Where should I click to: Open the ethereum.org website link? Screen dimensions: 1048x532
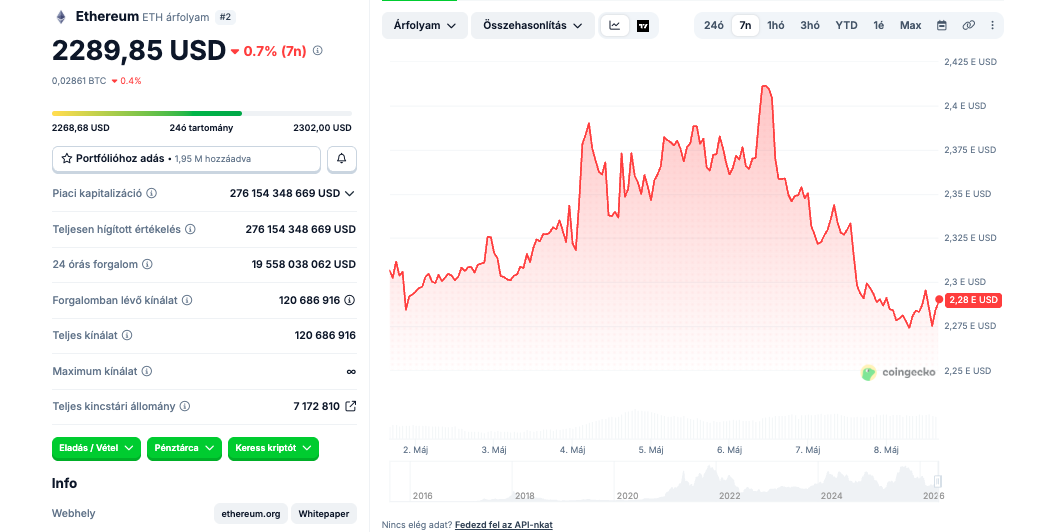click(251, 514)
